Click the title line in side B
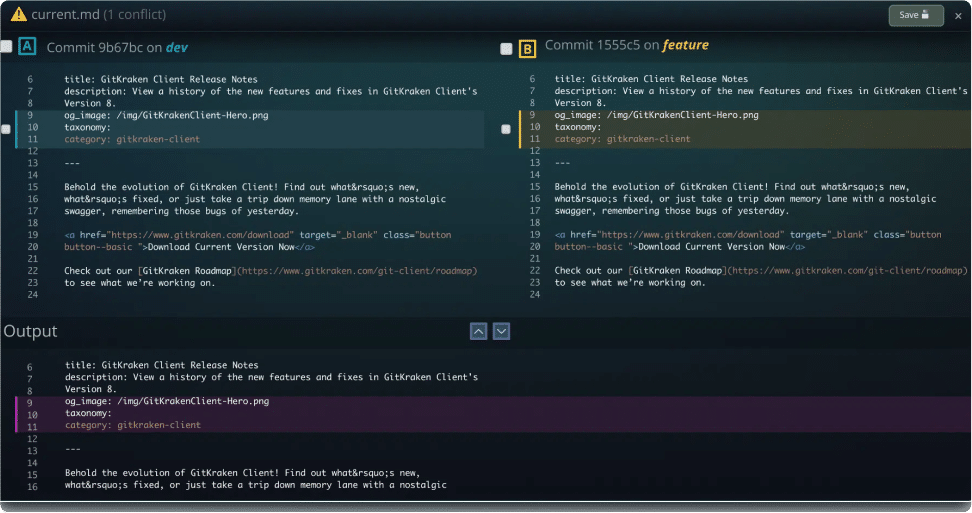This screenshot has width=972, height=513. (x=651, y=79)
